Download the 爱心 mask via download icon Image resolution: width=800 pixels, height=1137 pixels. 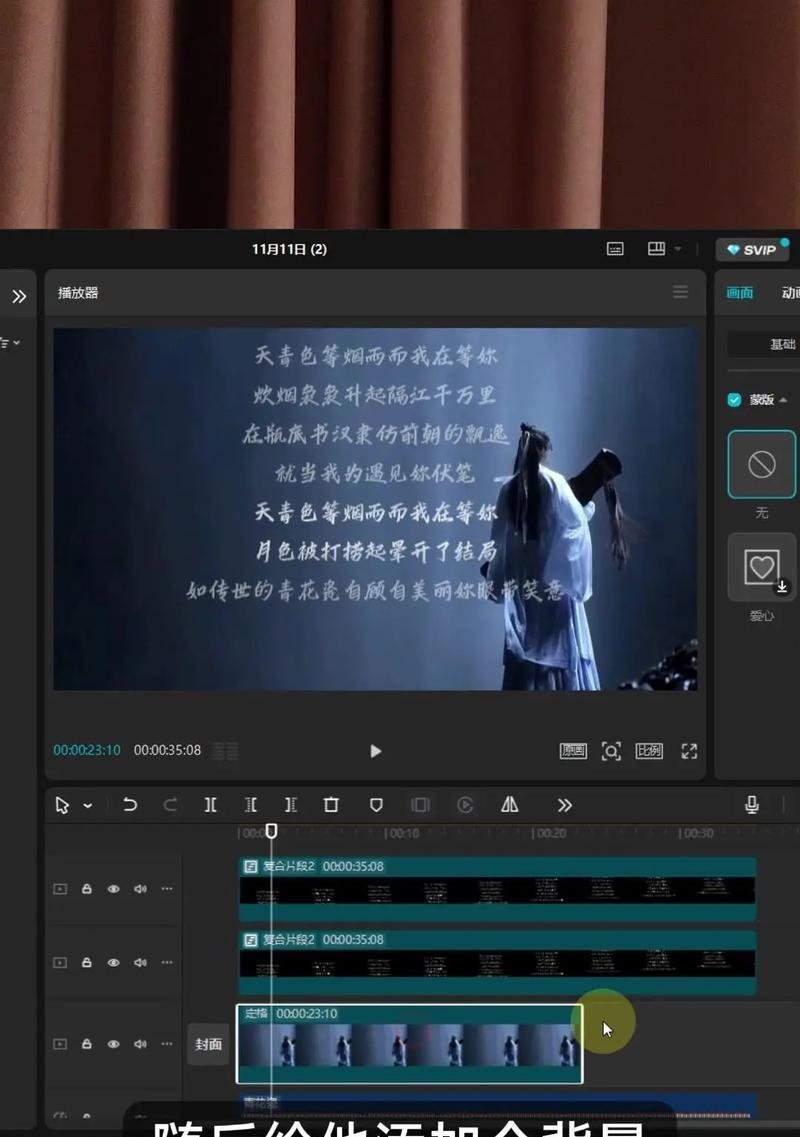point(782,587)
